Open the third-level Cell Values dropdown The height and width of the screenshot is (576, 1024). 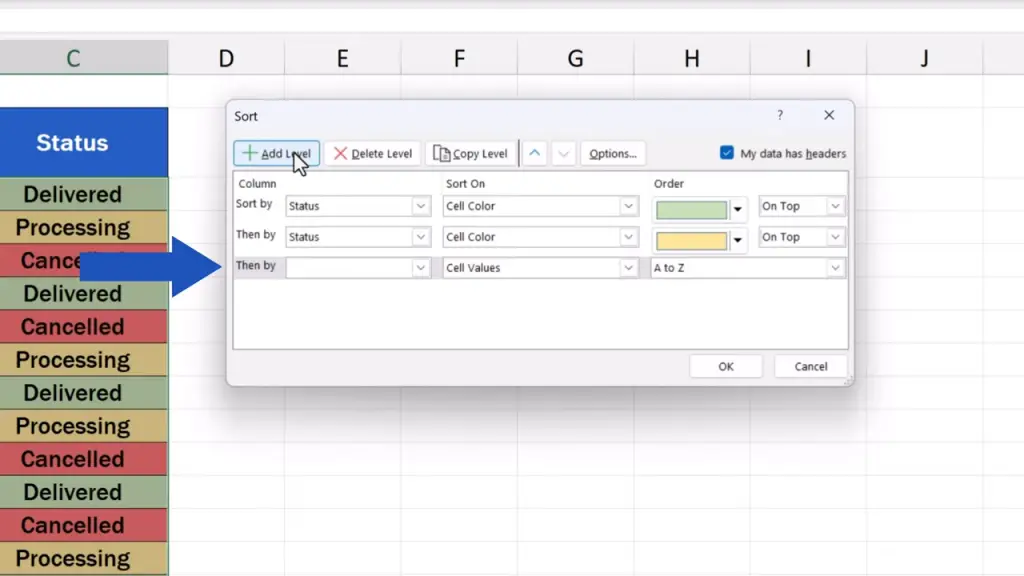tap(628, 268)
